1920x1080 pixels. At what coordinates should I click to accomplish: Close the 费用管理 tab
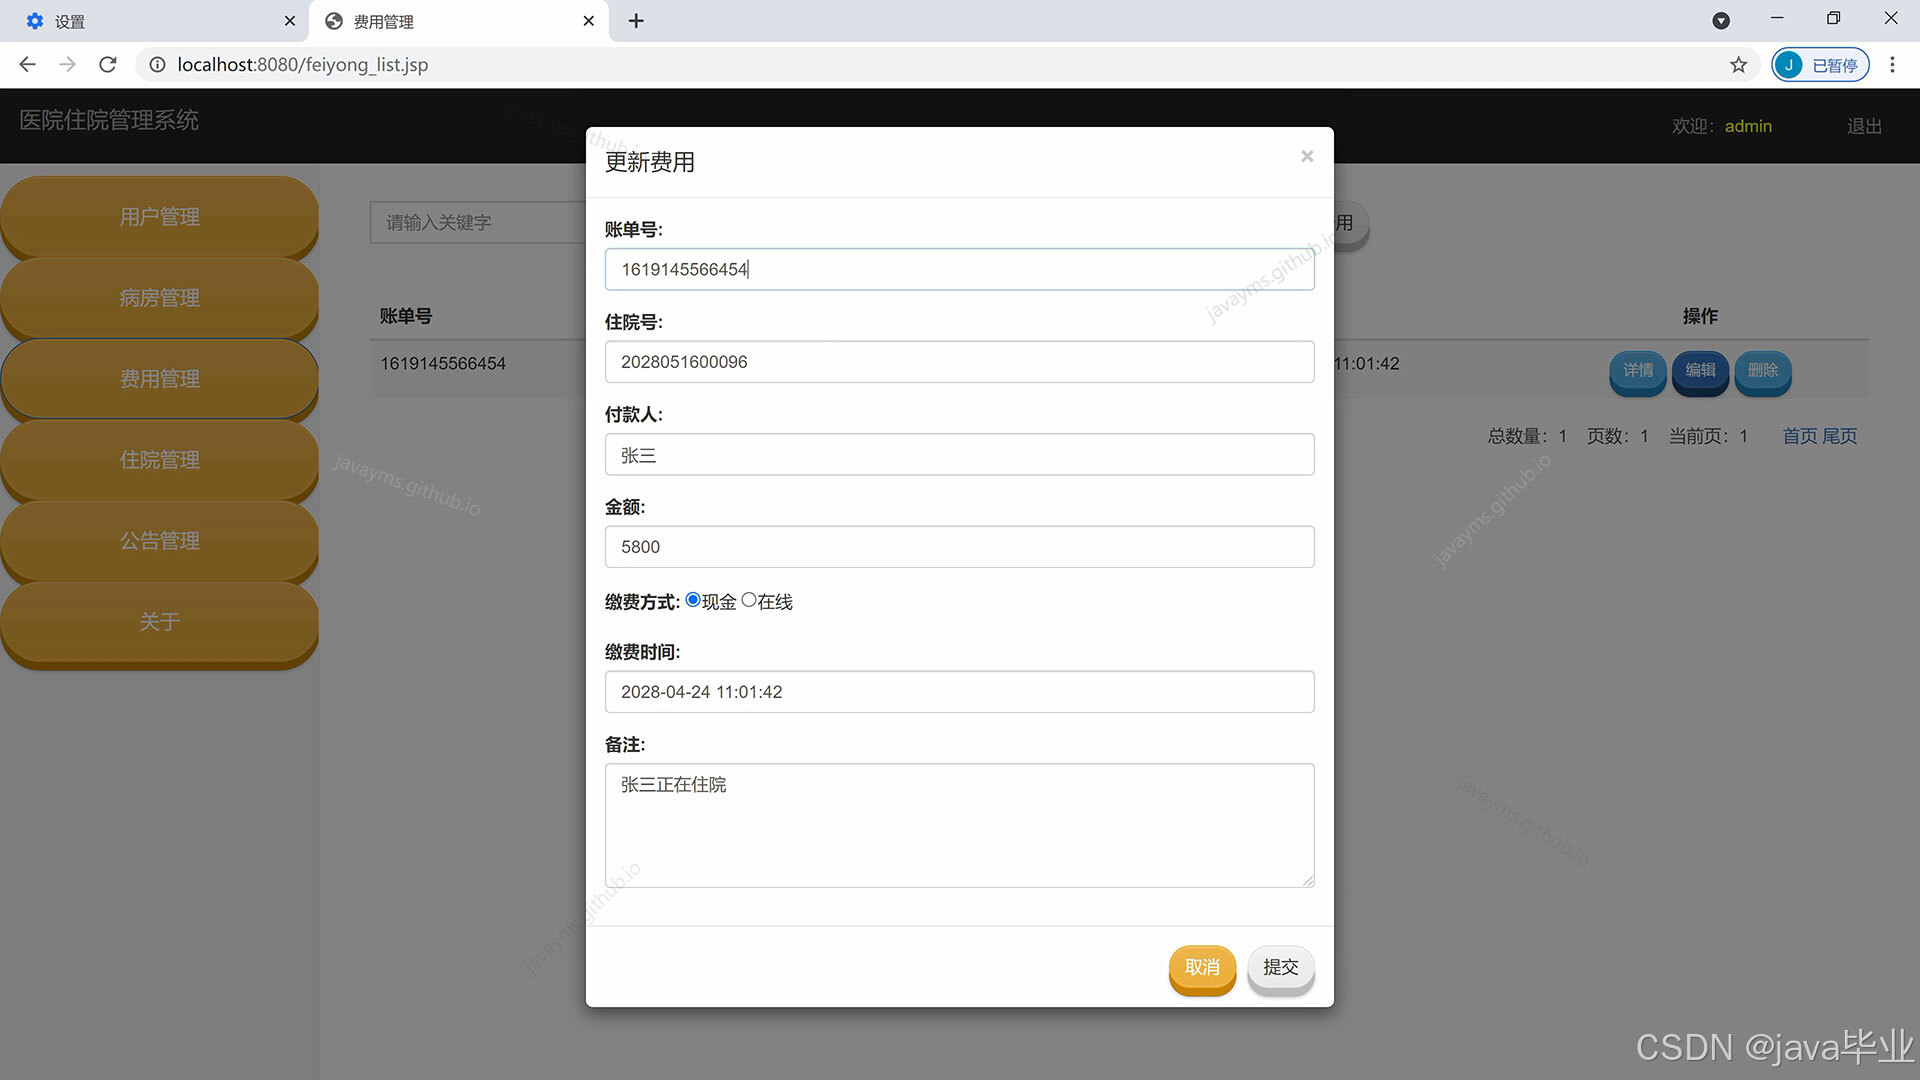pyautogui.click(x=588, y=21)
